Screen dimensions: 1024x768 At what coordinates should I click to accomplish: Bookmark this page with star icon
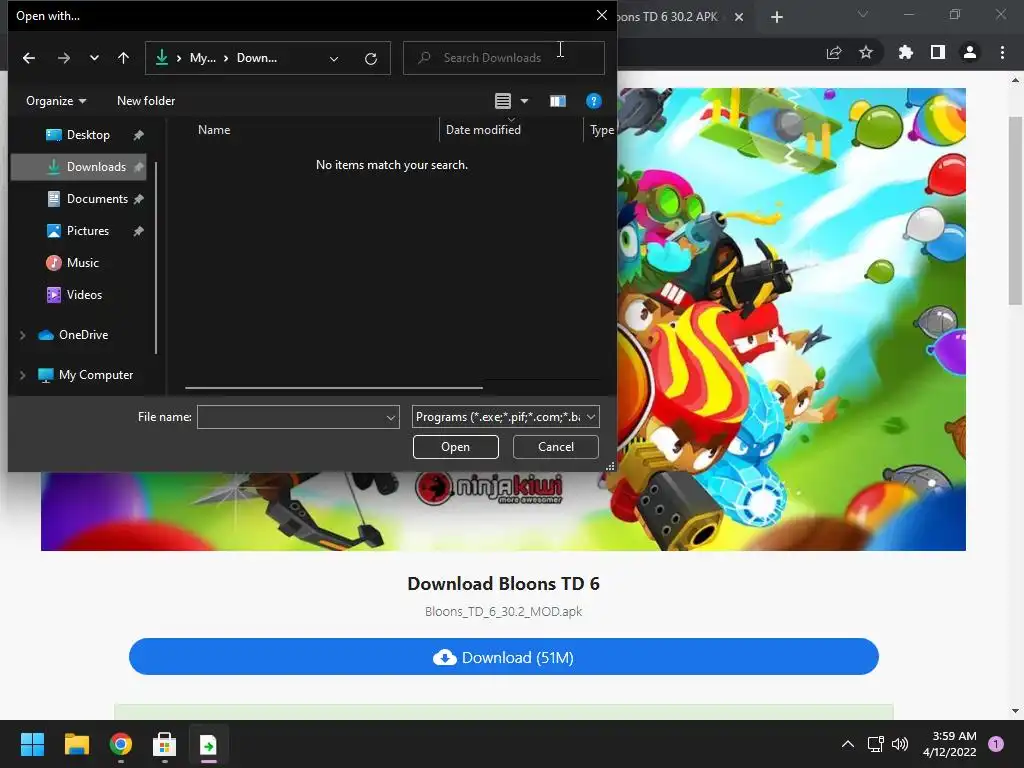pos(866,52)
